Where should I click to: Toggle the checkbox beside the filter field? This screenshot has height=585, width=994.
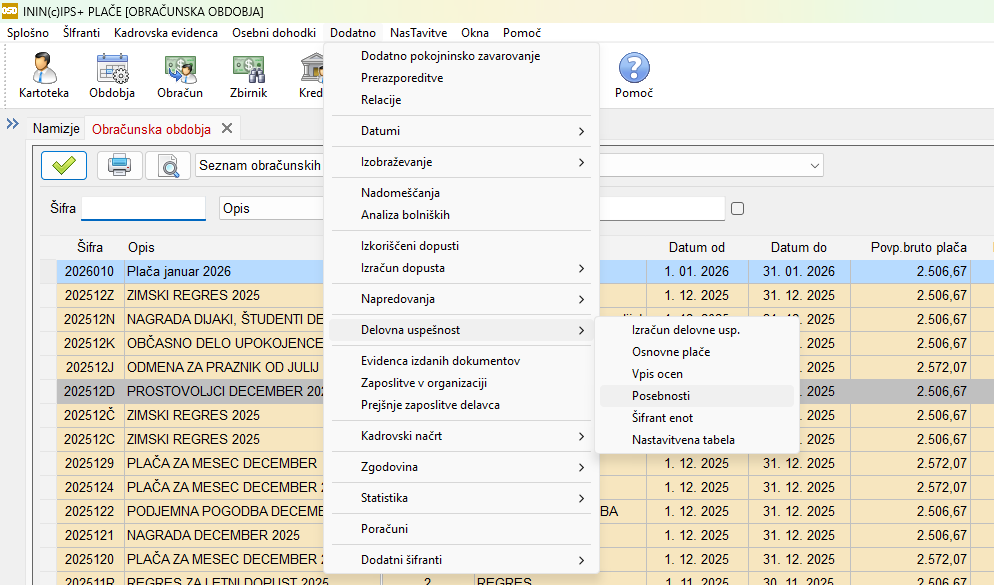(x=738, y=209)
